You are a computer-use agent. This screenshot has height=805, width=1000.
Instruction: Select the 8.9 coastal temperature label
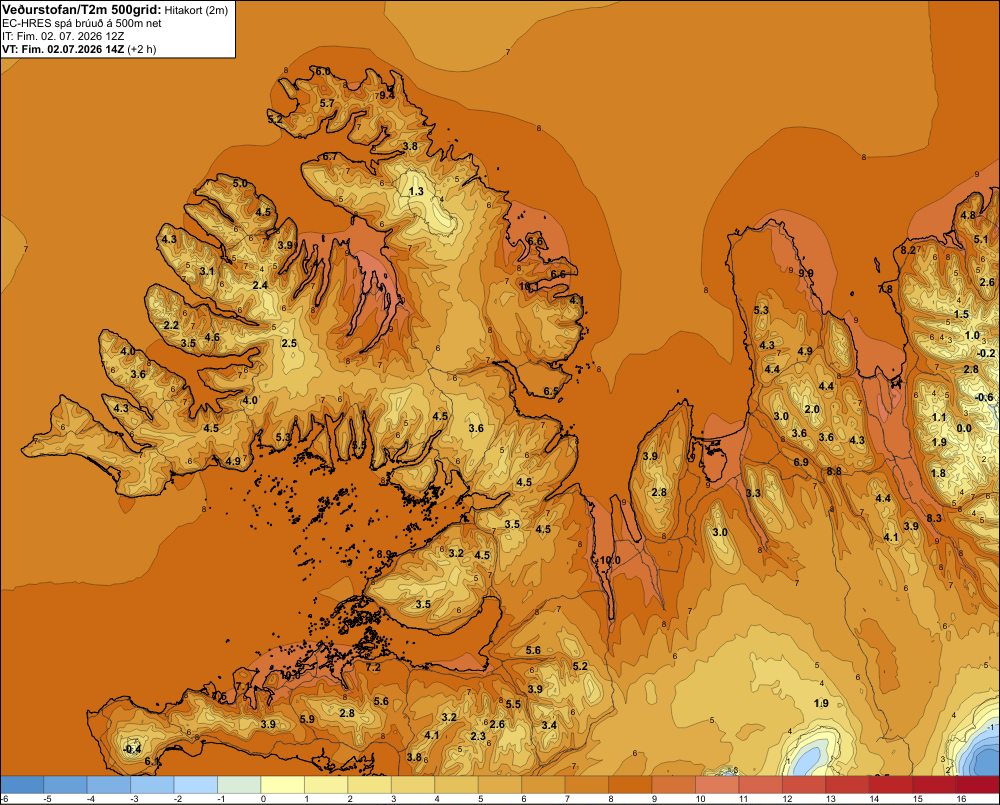tap(385, 554)
